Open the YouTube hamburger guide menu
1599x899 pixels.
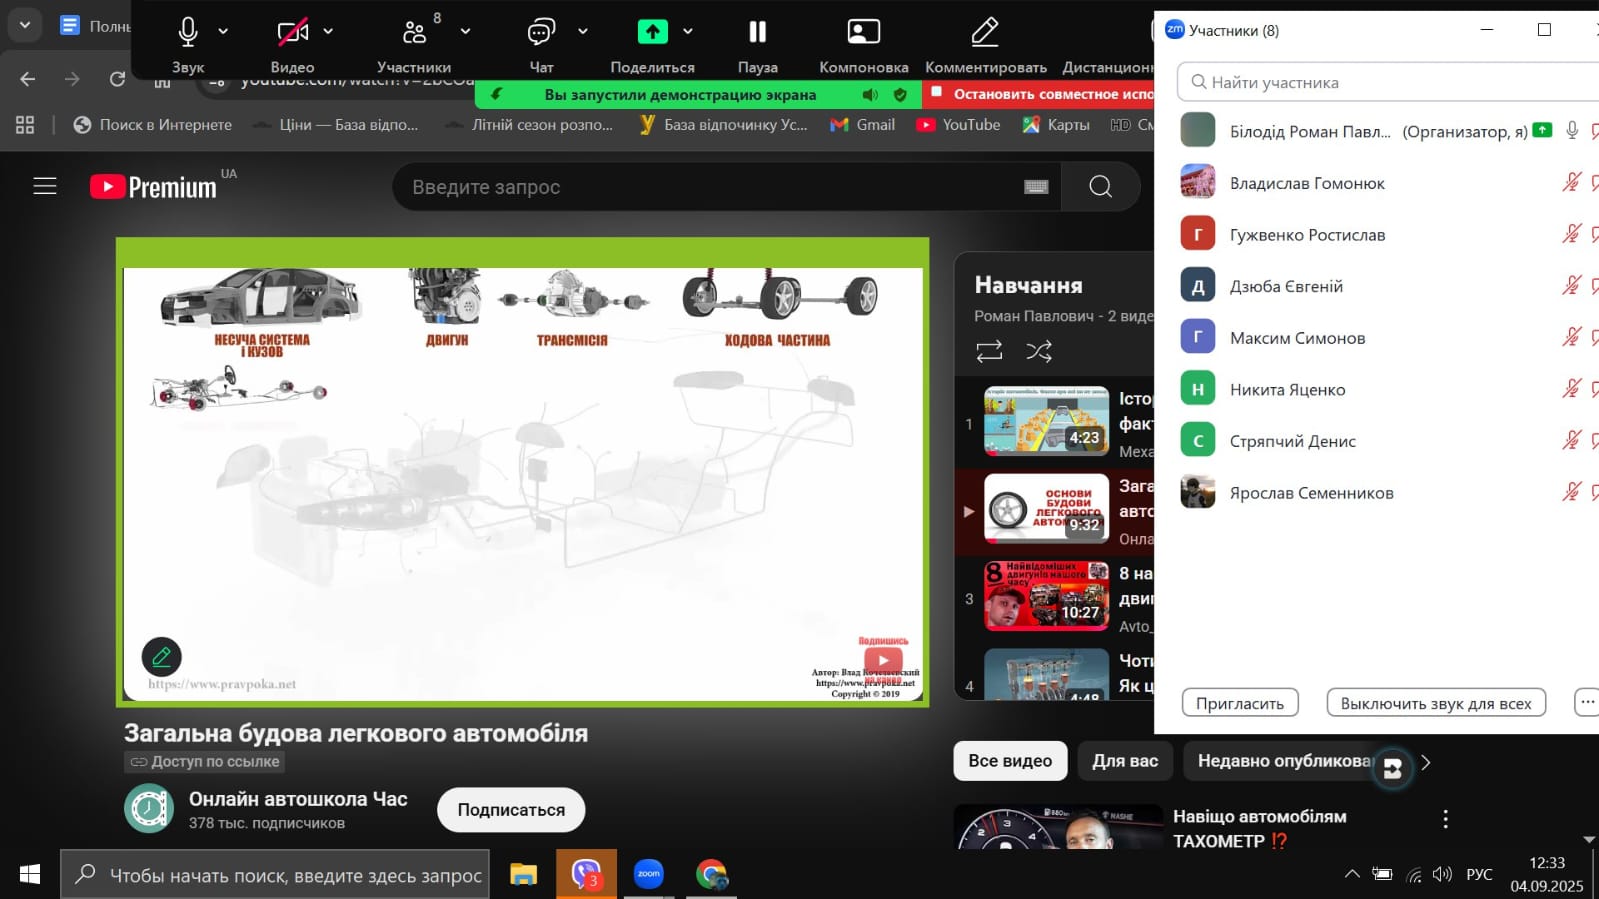pos(45,187)
